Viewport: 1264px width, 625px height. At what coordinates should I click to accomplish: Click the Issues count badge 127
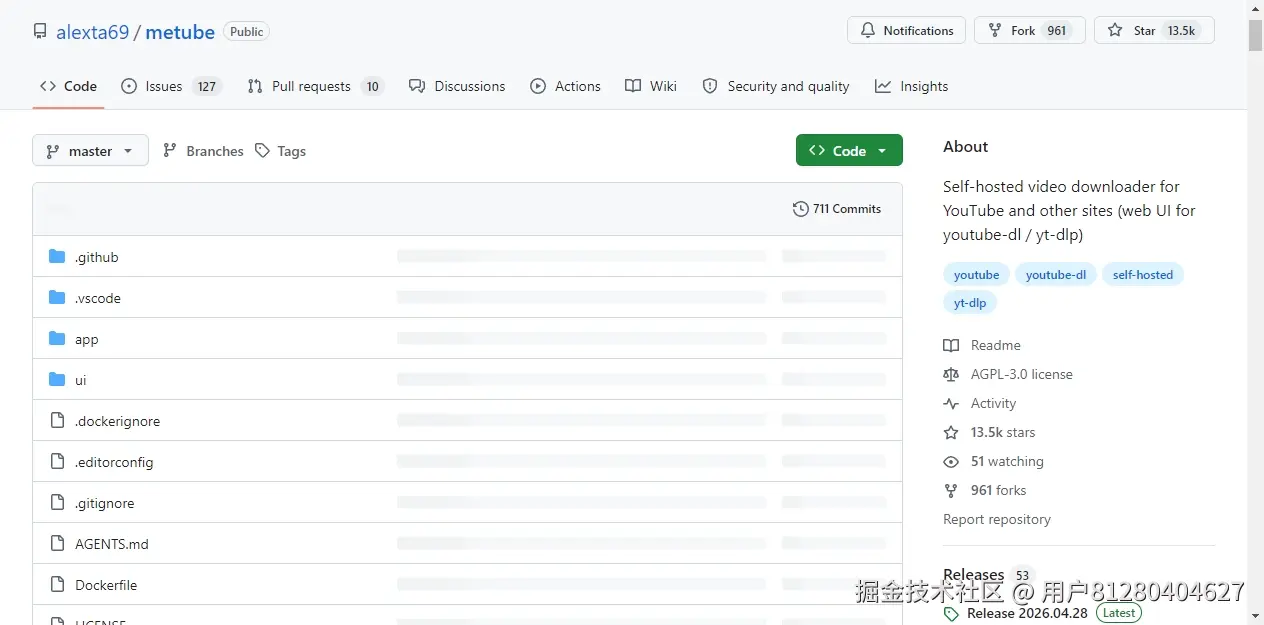click(x=207, y=86)
